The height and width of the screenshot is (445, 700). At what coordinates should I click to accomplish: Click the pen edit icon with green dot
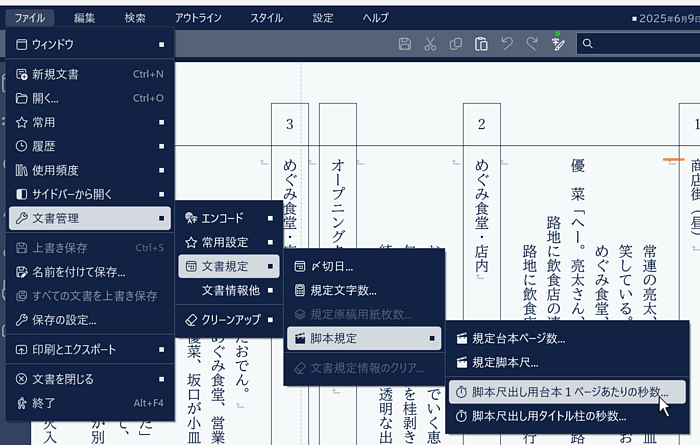[558, 43]
